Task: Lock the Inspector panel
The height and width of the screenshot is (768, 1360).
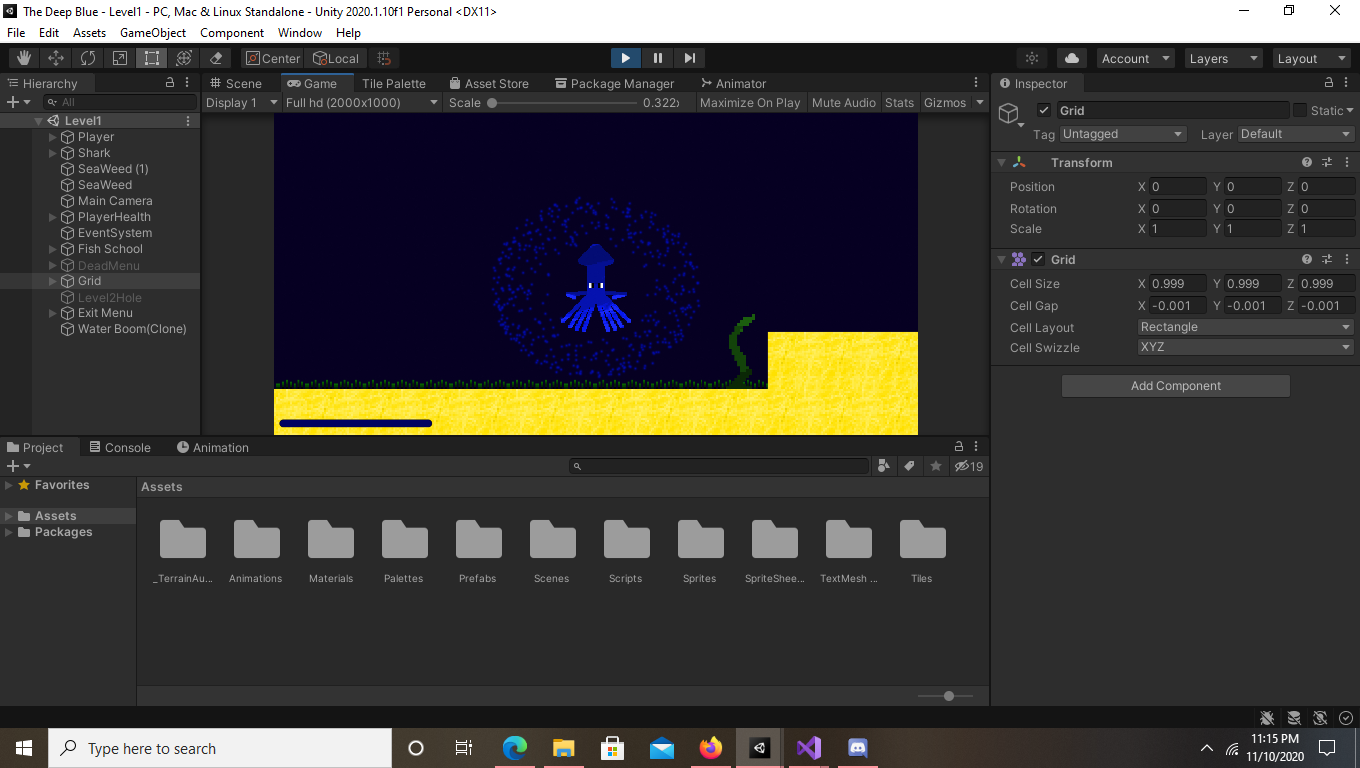Action: pos(1329,83)
